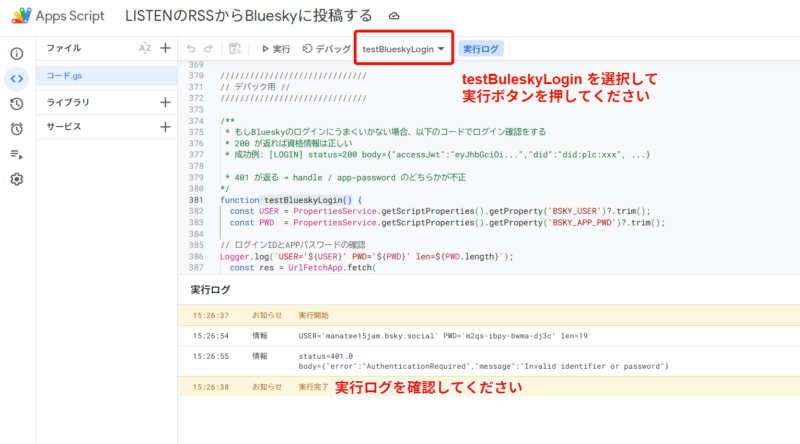The height and width of the screenshot is (444, 800).
Task: Open the コード.gs file
Action: tap(107, 76)
